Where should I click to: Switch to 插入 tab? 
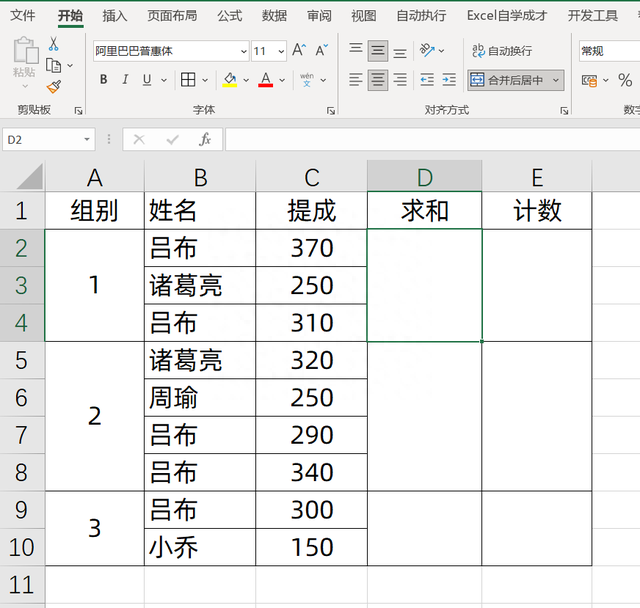tap(115, 16)
